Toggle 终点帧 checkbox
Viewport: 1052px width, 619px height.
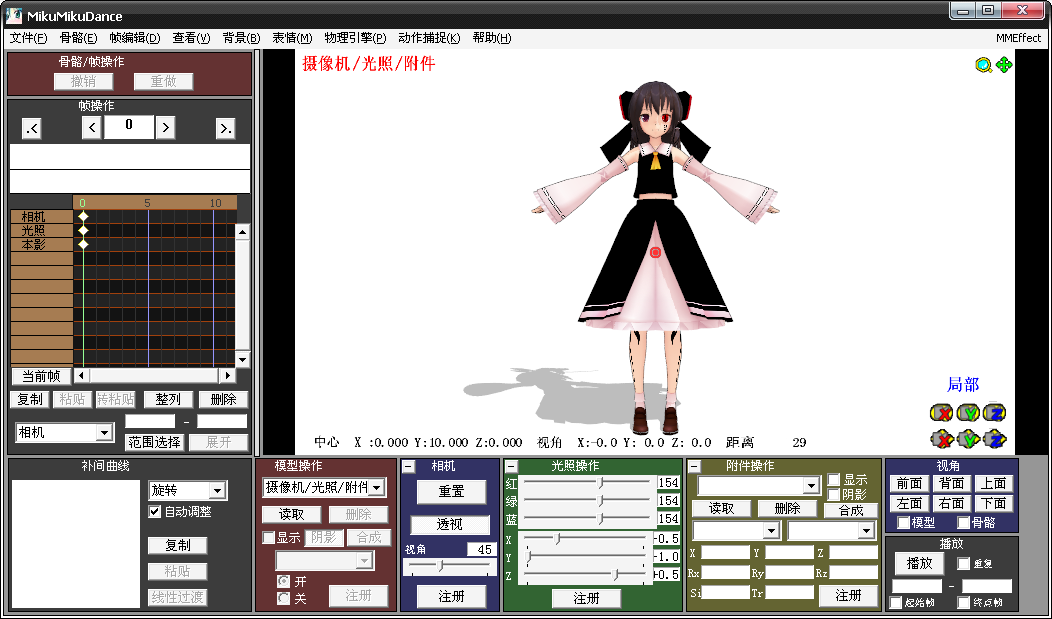coord(963,602)
